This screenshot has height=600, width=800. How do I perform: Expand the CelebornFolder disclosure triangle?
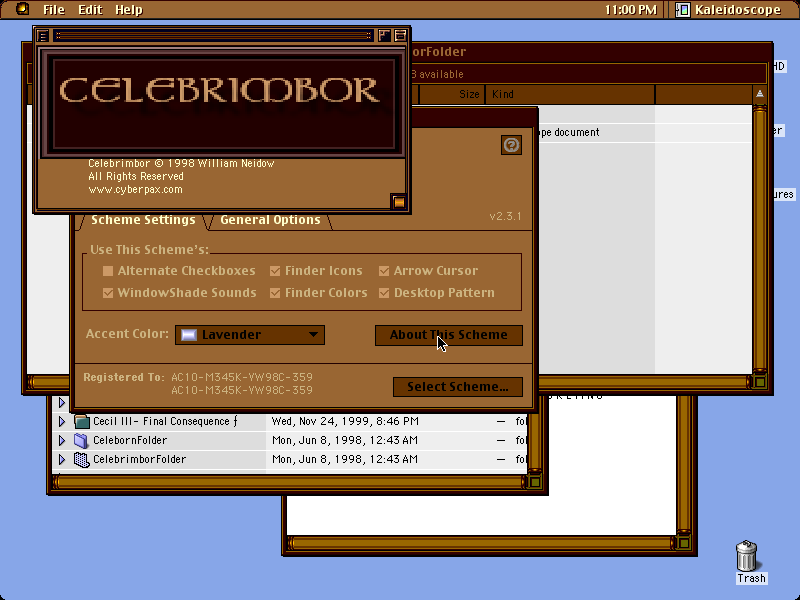click(x=62, y=440)
